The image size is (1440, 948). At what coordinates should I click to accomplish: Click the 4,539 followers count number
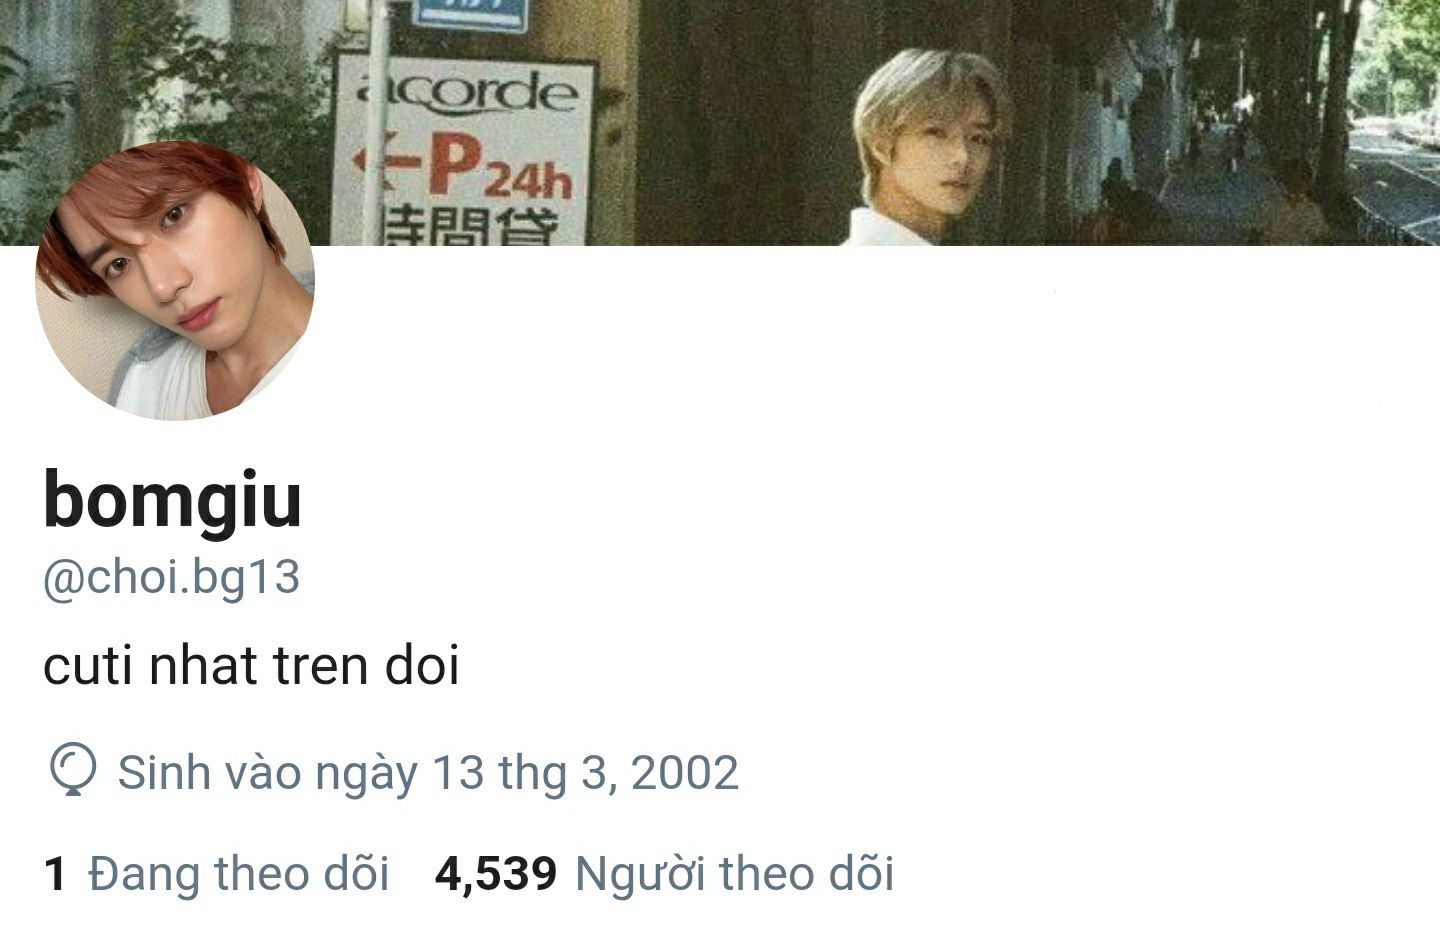[496, 874]
